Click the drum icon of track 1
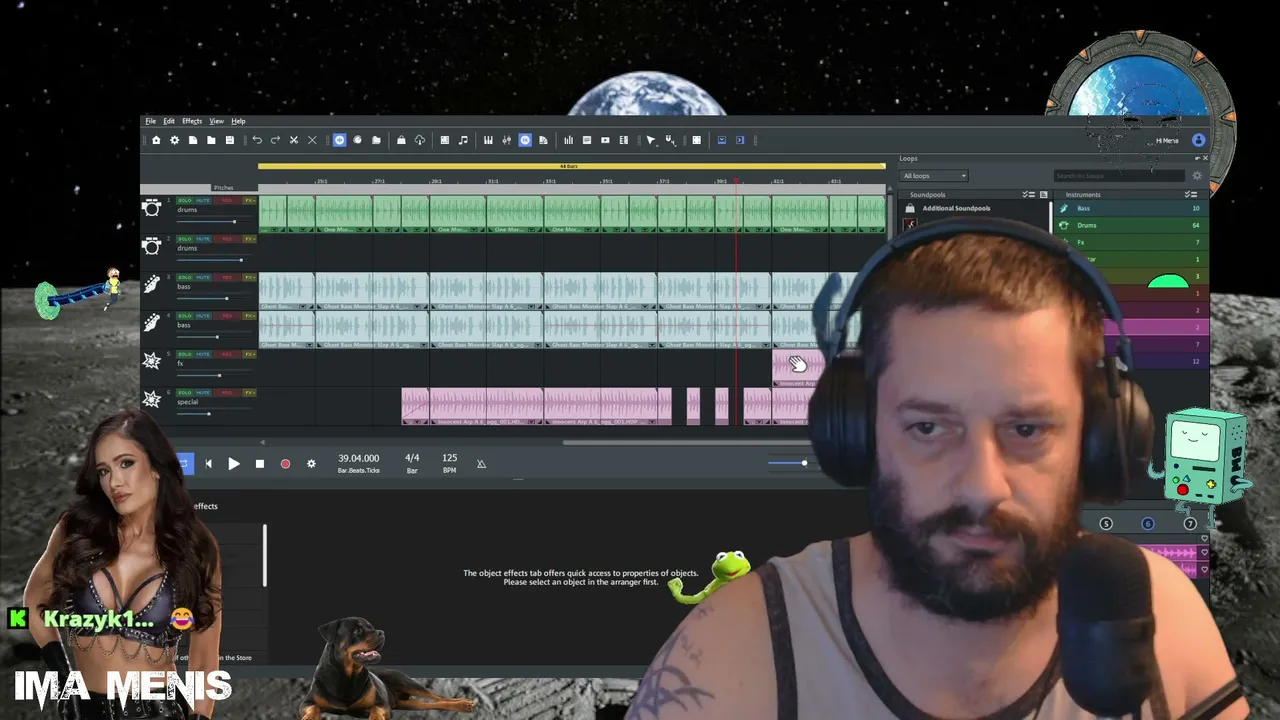This screenshot has height=720, width=1280. coord(152,208)
